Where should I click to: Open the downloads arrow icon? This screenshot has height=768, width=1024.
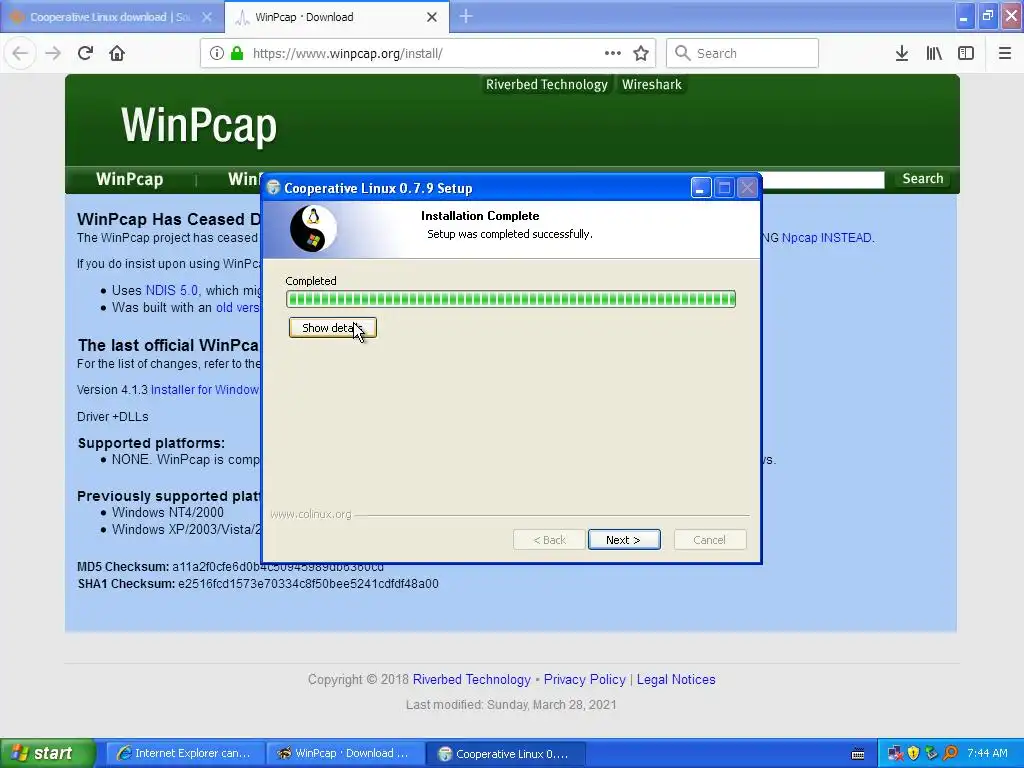coord(902,53)
